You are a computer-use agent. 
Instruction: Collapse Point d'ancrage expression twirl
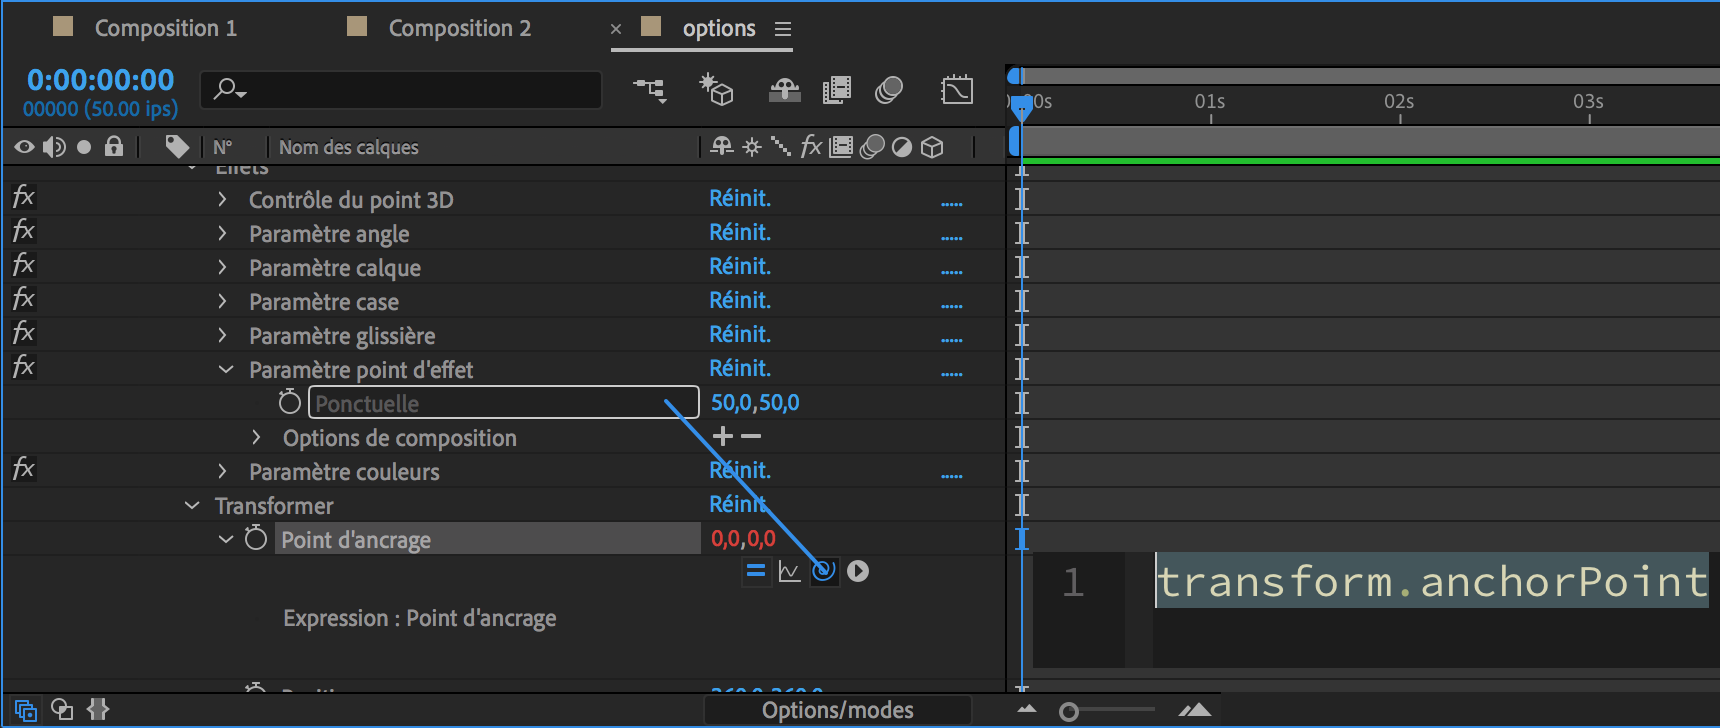pos(226,540)
